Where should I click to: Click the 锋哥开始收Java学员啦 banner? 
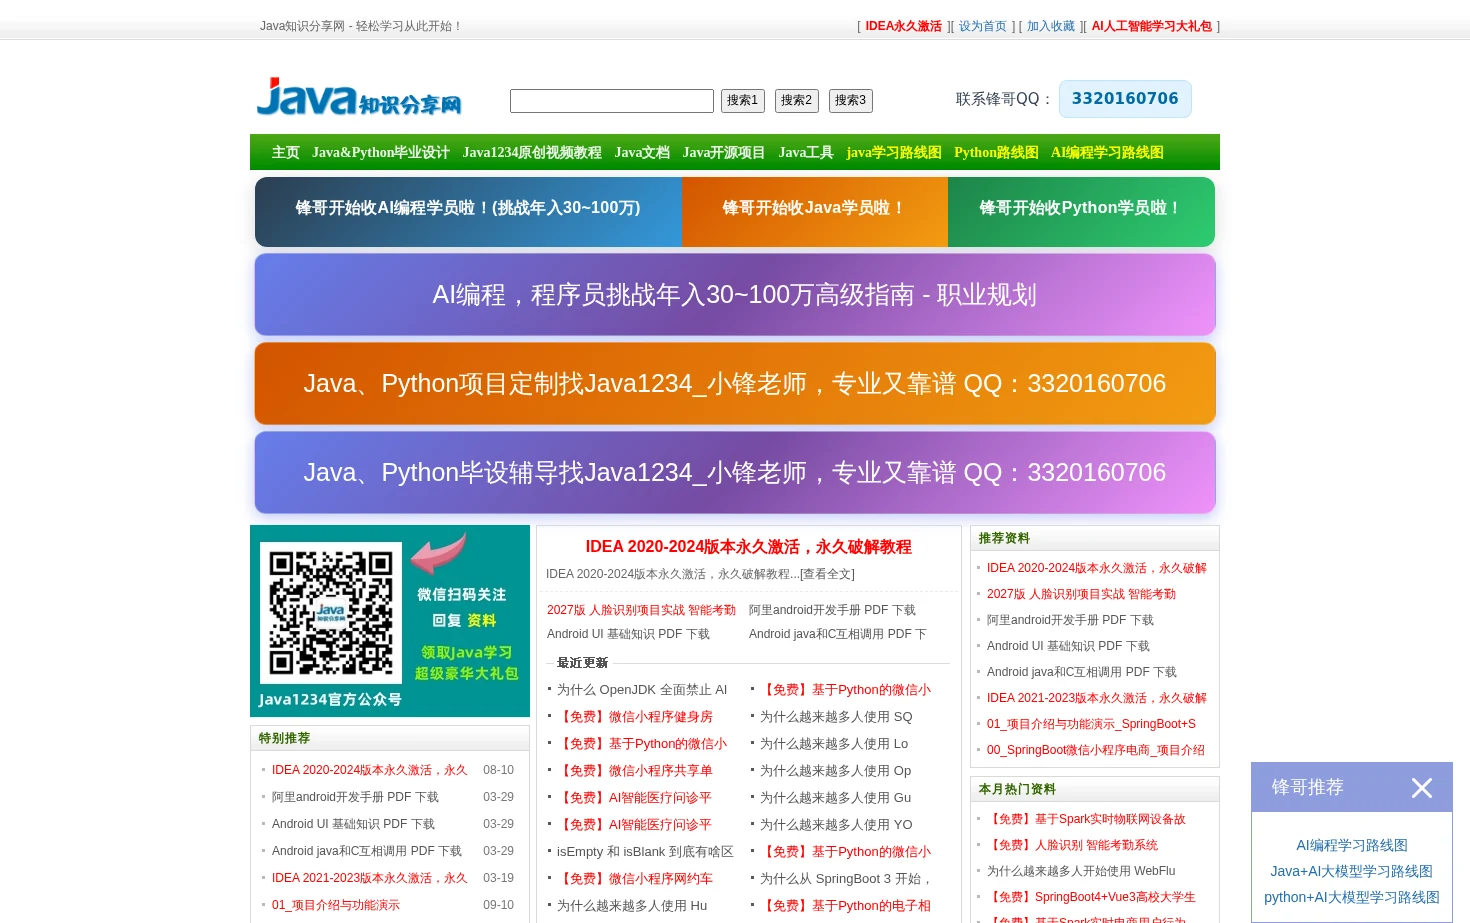coord(815,212)
